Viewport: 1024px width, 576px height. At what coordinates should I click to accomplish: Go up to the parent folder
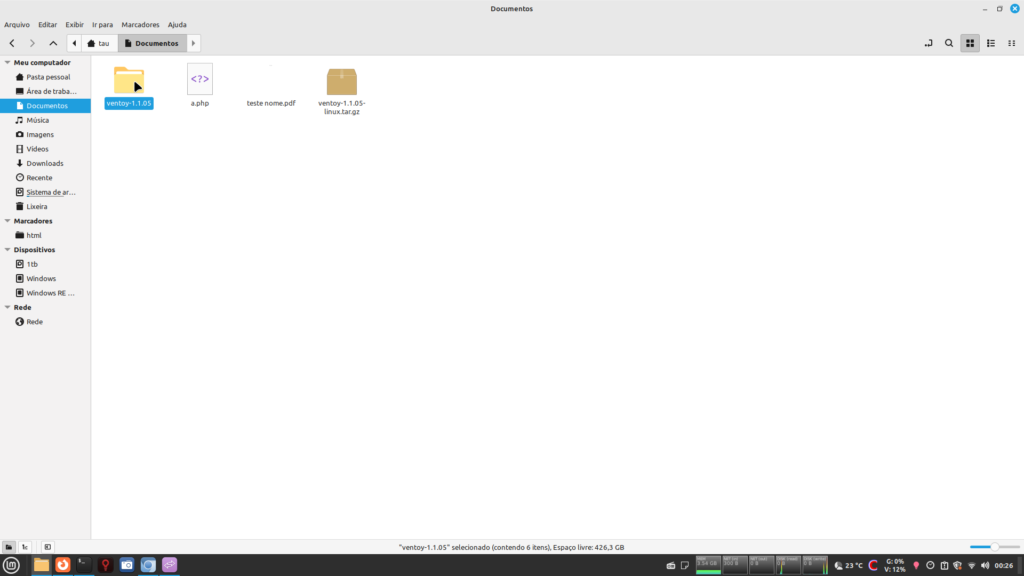[x=53, y=43]
